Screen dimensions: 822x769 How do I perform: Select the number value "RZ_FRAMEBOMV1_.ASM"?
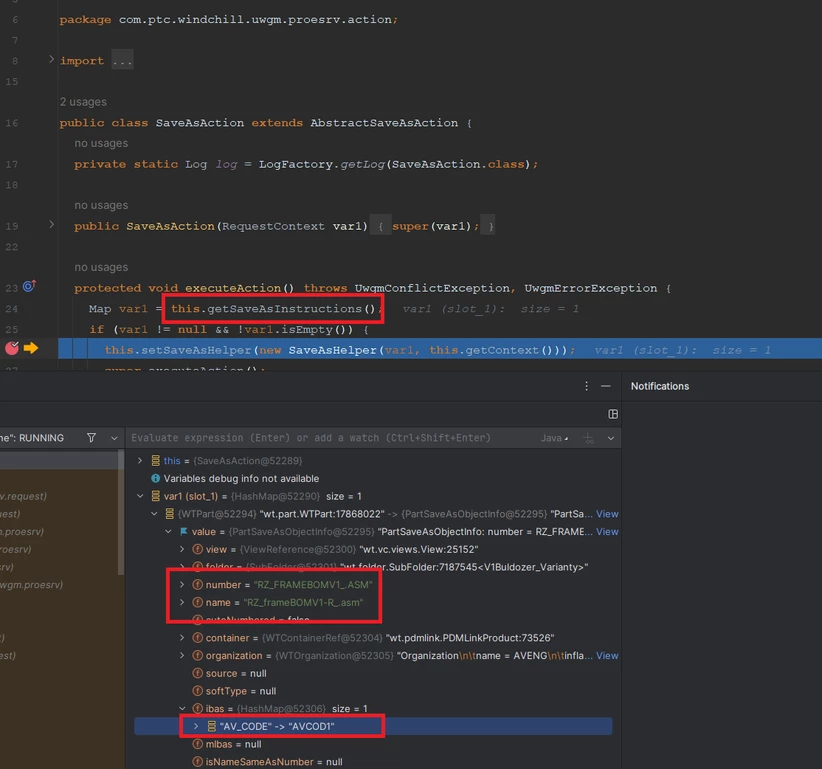(x=313, y=584)
